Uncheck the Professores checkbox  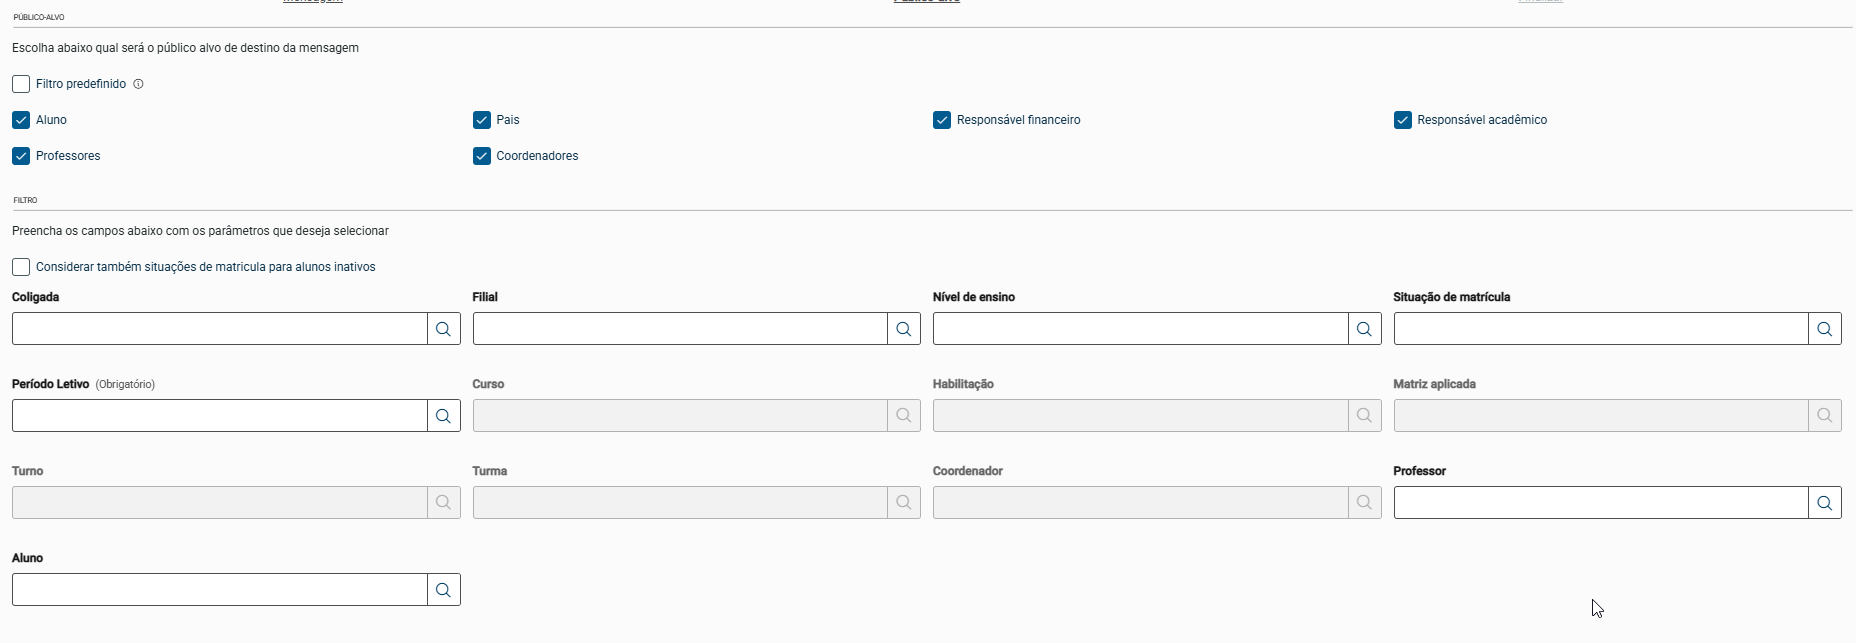coord(21,156)
